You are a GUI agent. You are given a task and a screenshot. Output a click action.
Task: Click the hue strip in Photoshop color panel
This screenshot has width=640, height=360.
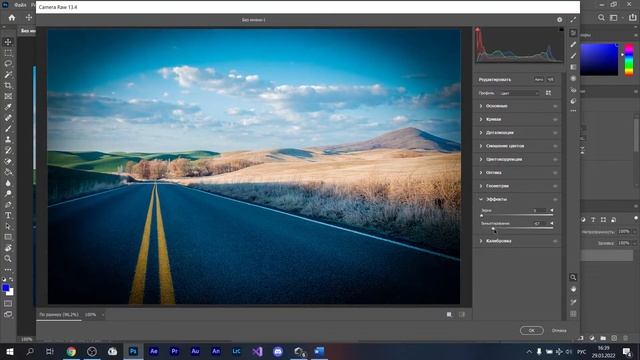click(629, 60)
